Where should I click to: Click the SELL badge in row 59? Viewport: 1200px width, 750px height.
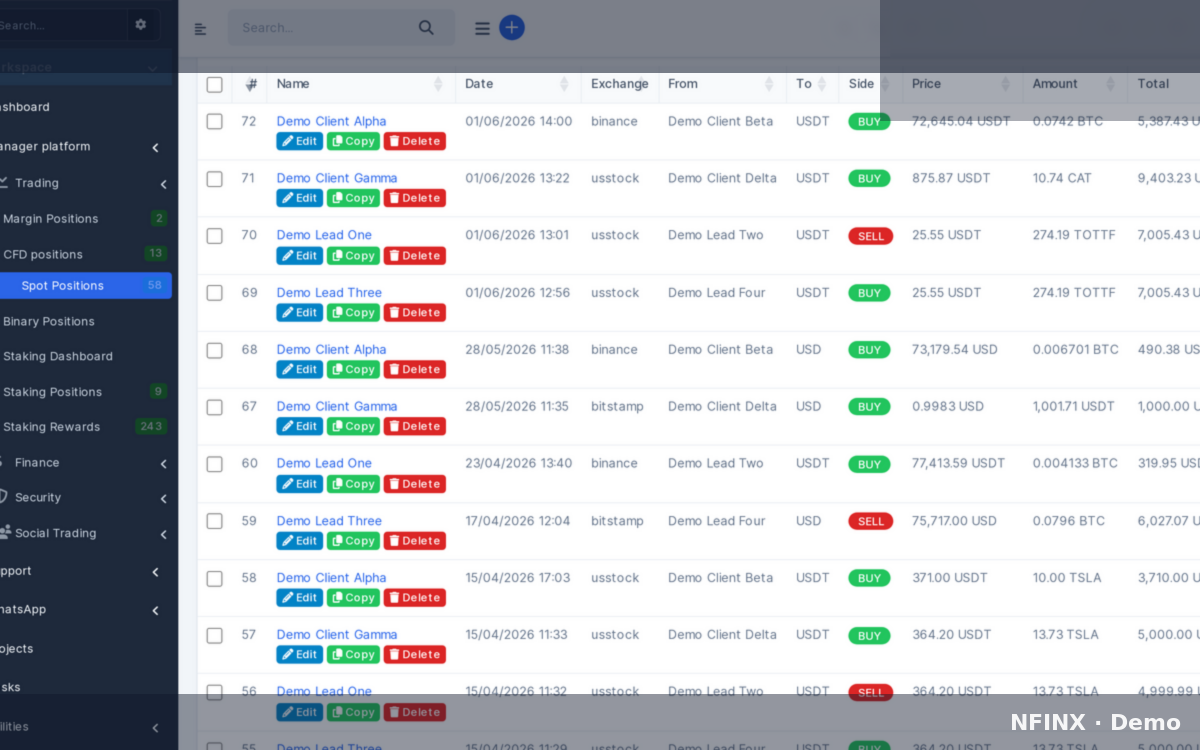870,521
